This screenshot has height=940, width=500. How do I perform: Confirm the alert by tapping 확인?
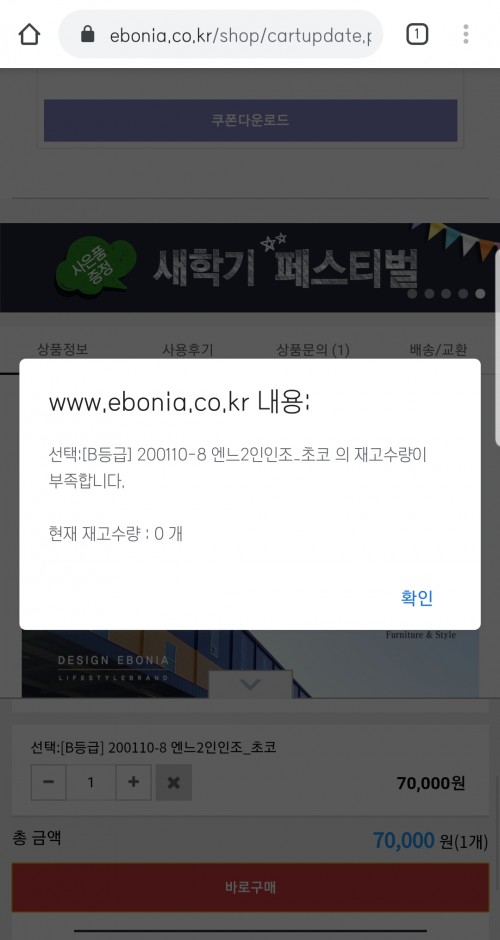[x=417, y=598]
